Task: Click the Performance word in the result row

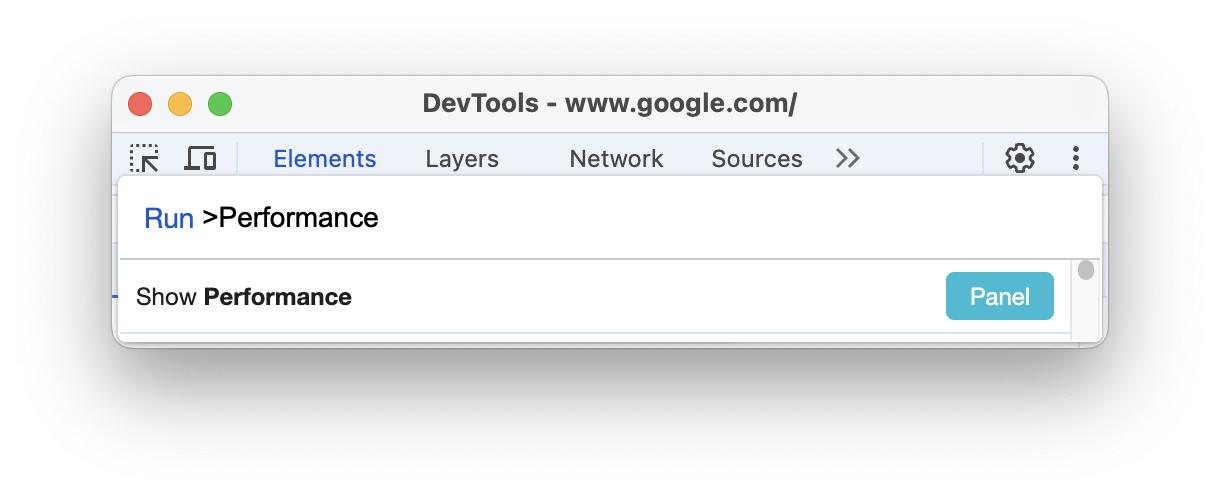Action: pos(278,297)
